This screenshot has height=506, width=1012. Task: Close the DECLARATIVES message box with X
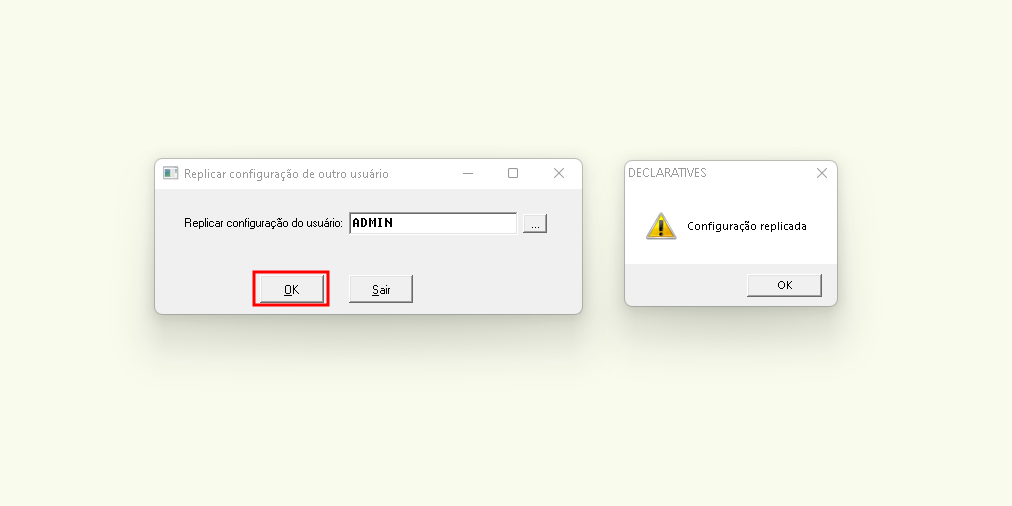coord(822,173)
